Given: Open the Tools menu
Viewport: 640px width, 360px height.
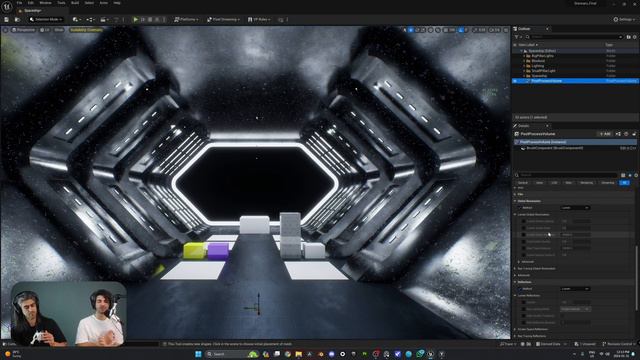Looking at the screenshot, I should pyautogui.click(x=61, y=3).
